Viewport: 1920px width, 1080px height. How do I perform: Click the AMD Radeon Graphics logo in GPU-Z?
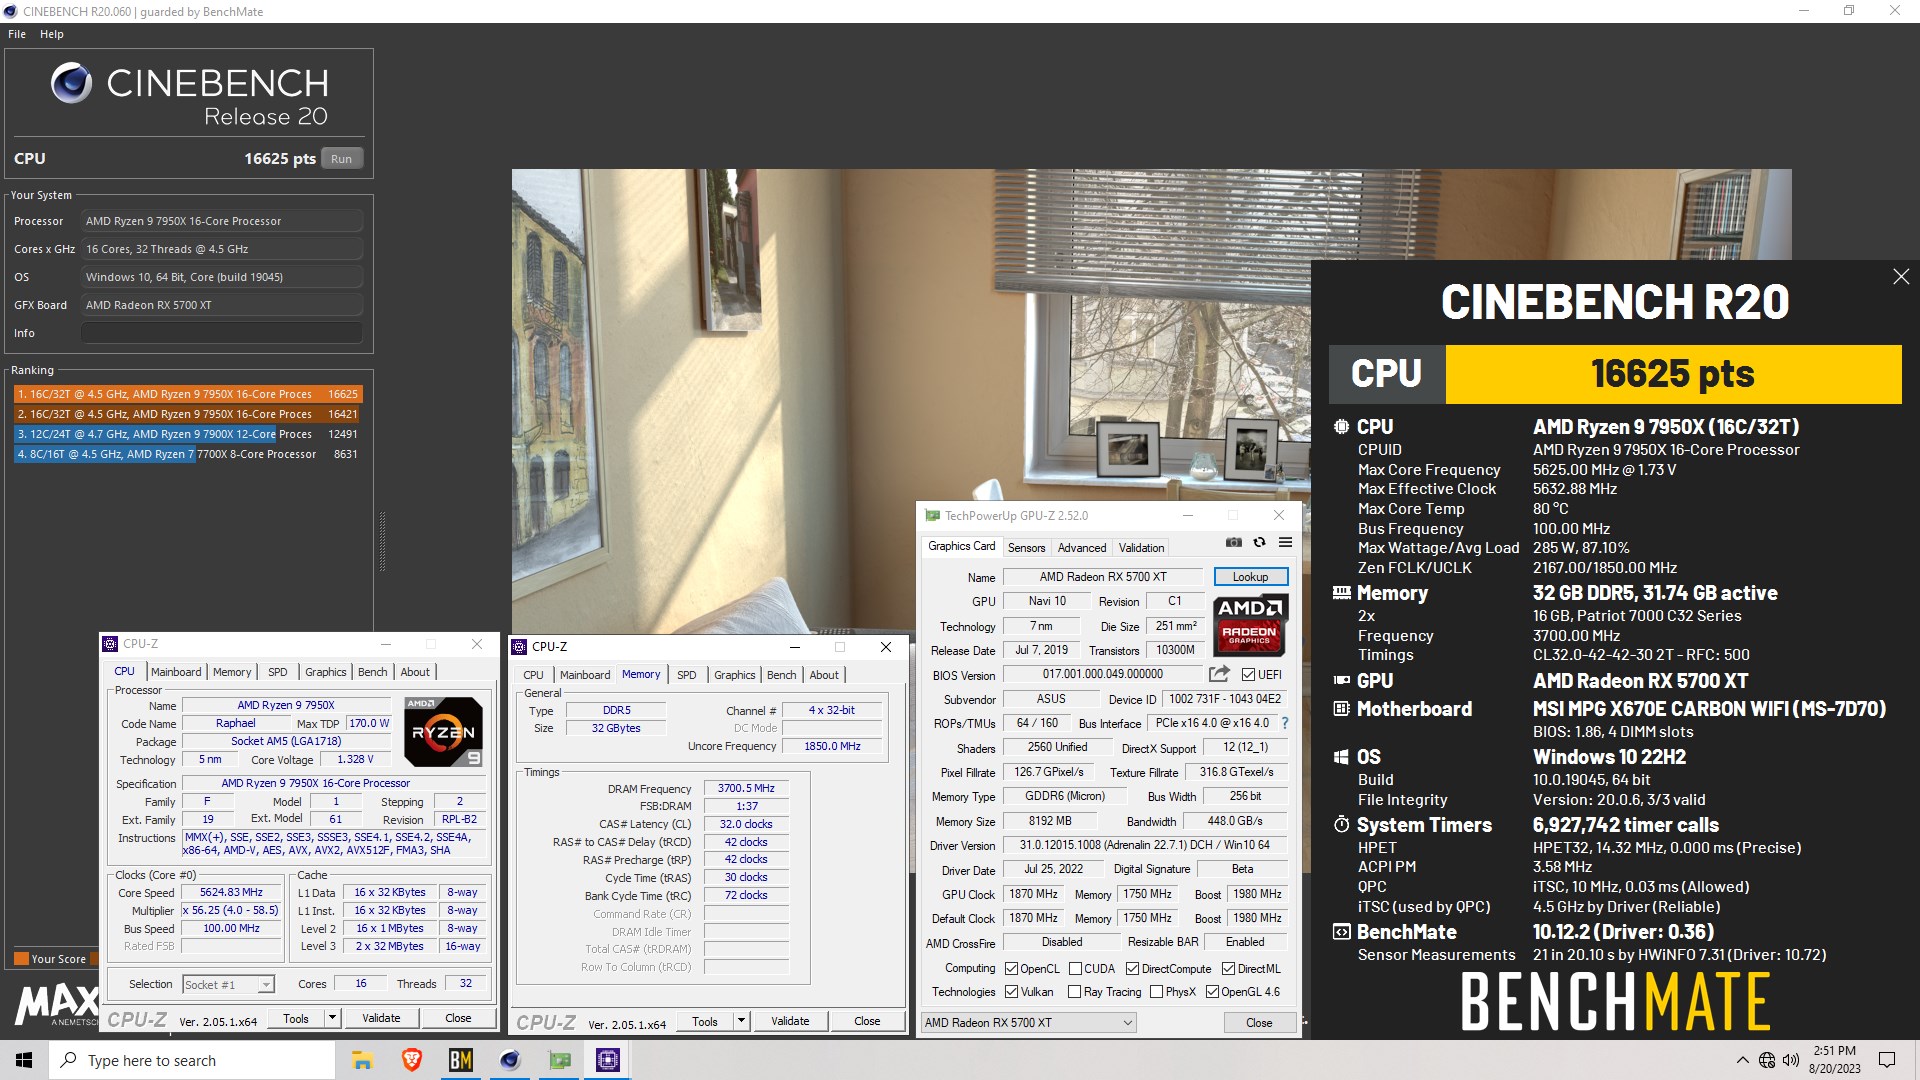1250,625
